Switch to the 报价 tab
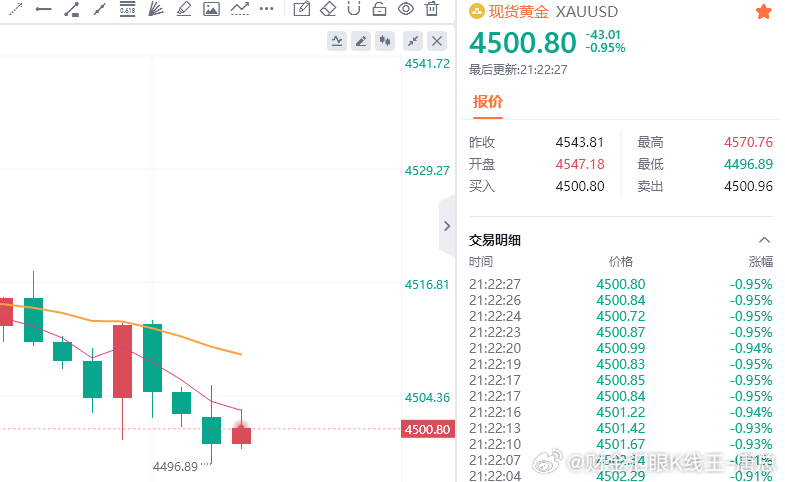 coord(488,102)
